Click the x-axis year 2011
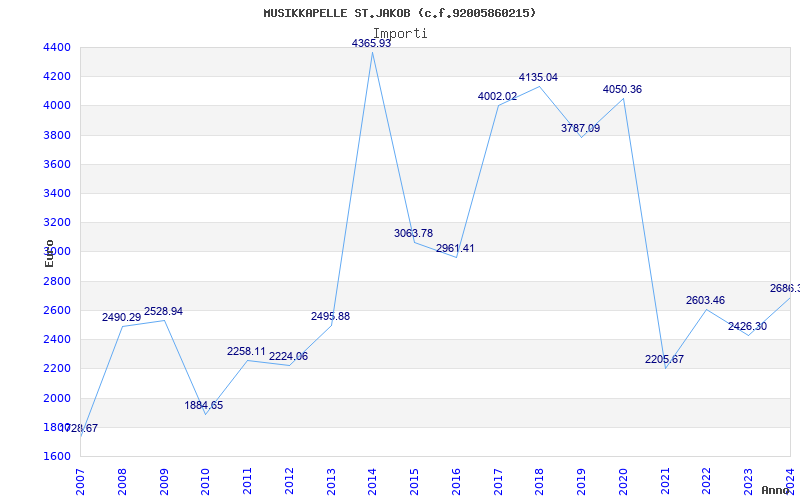Viewport: 800px width, 500px height. pyautogui.click(x=247, y=482)
